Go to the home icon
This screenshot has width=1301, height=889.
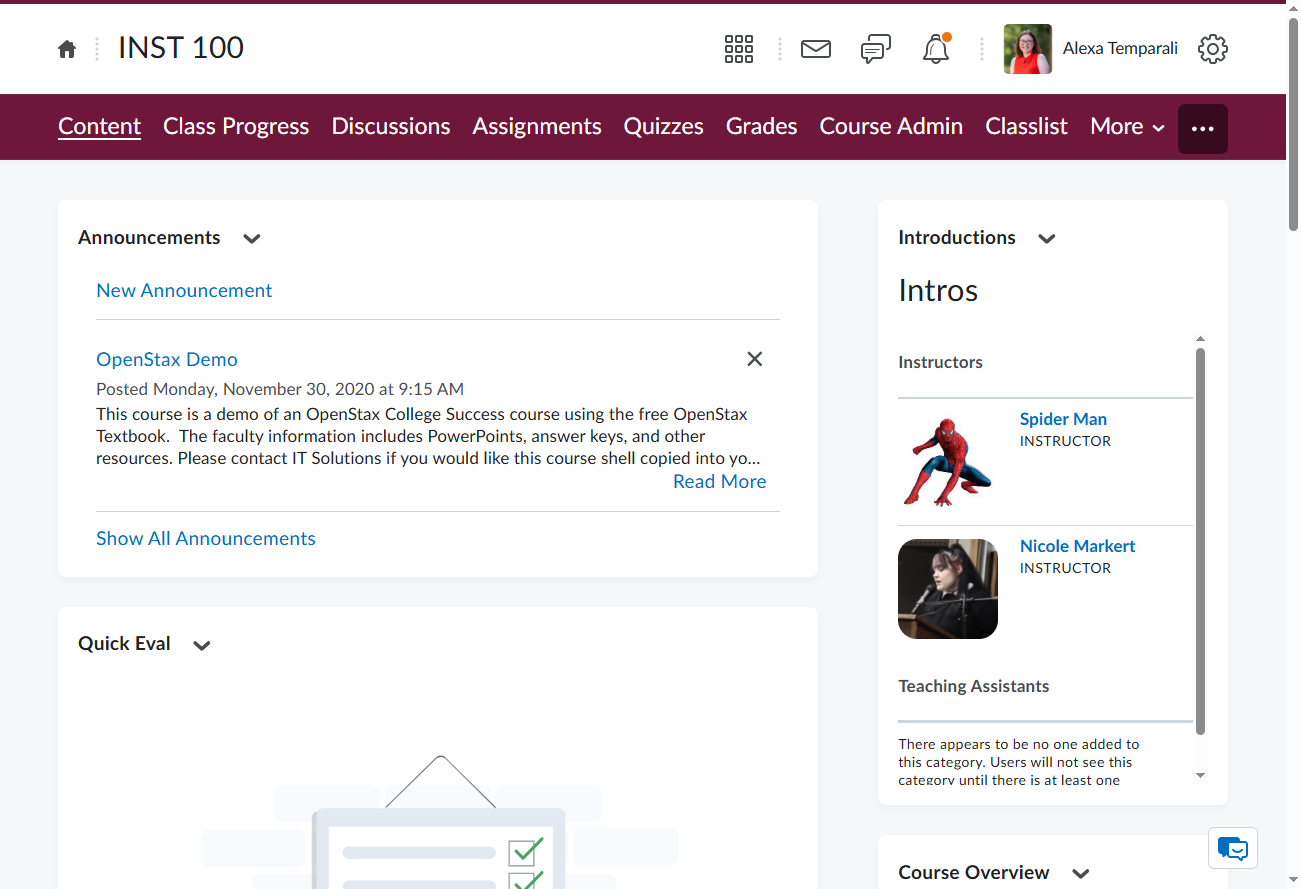[67, 49]
